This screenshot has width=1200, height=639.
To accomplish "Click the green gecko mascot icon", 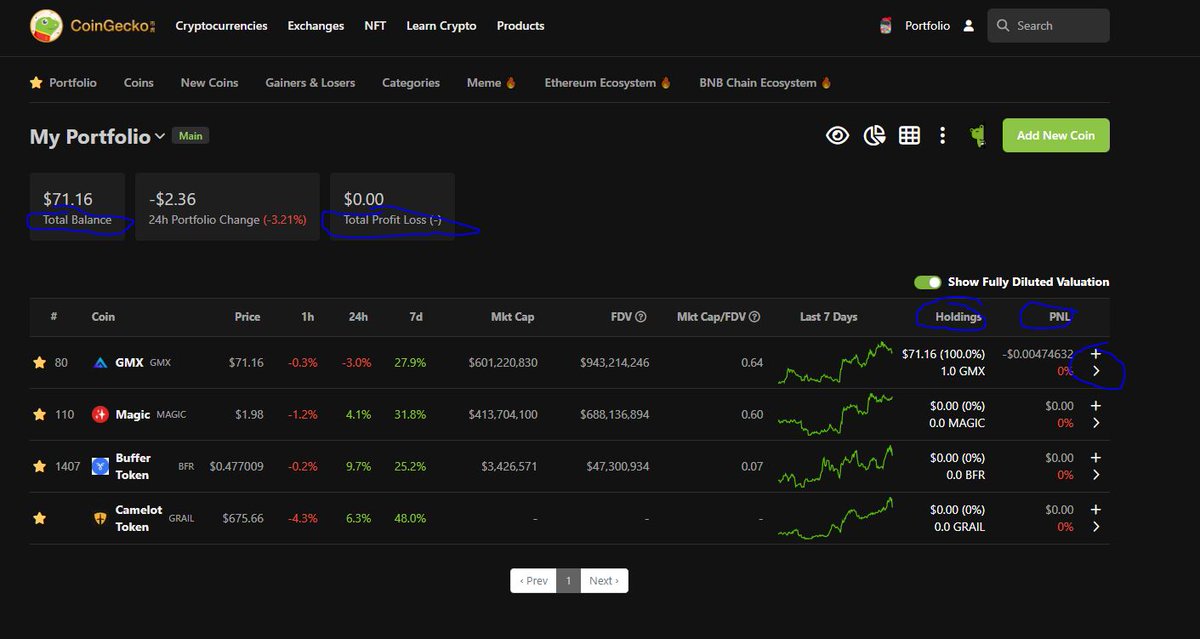I will [977, 136].
